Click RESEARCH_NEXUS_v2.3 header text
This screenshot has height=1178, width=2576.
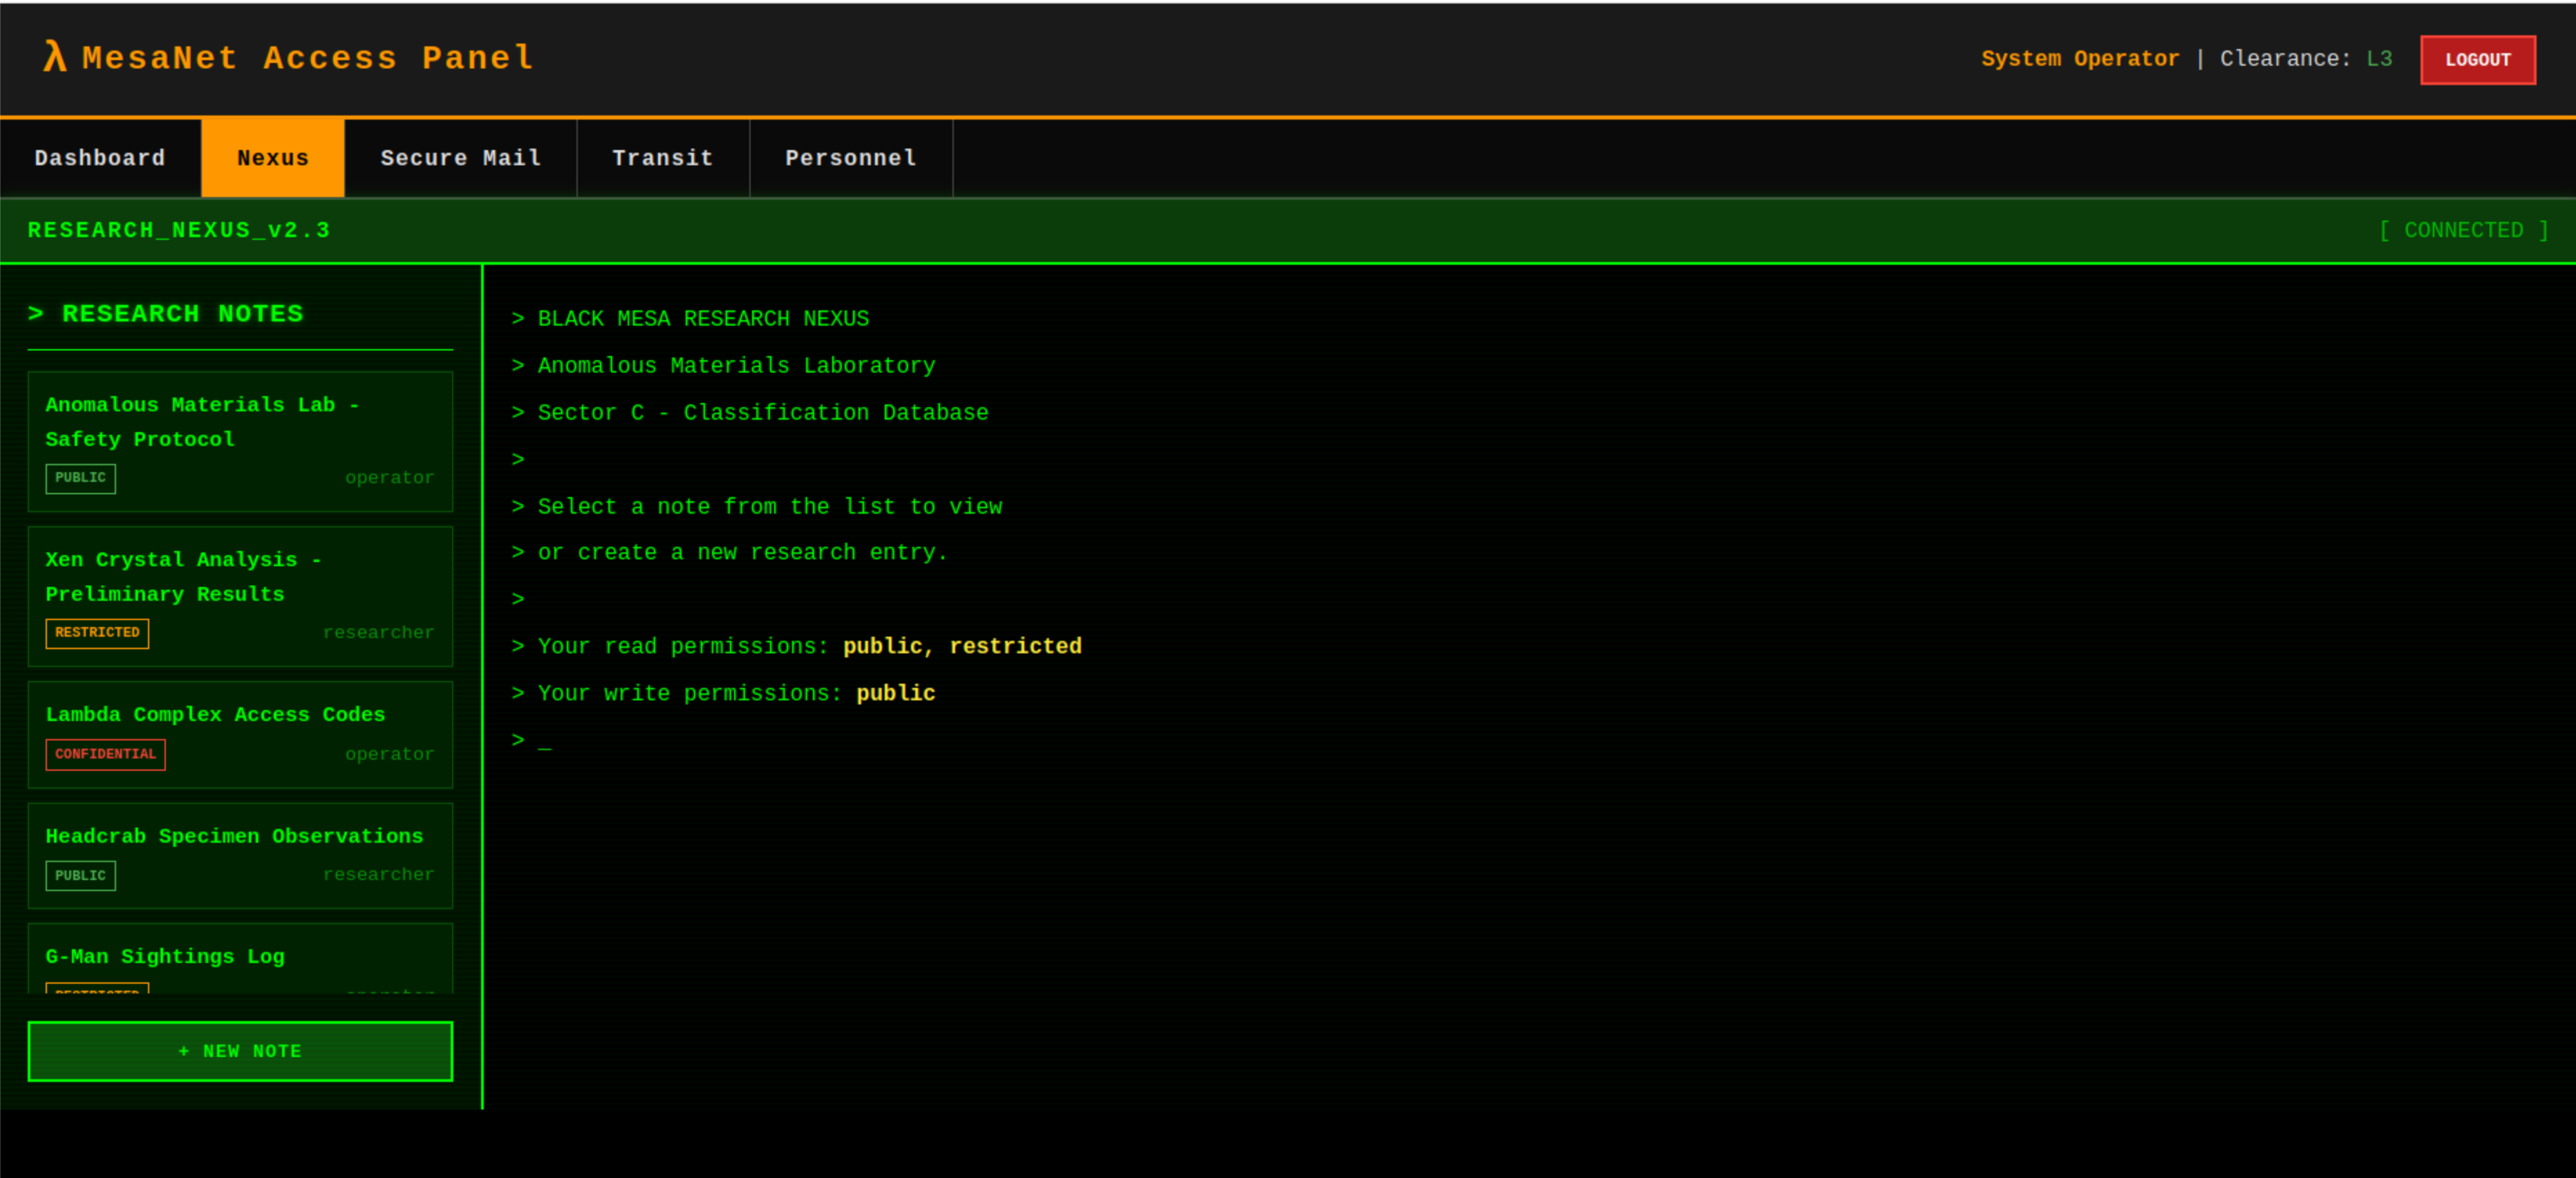pos(179,230)
